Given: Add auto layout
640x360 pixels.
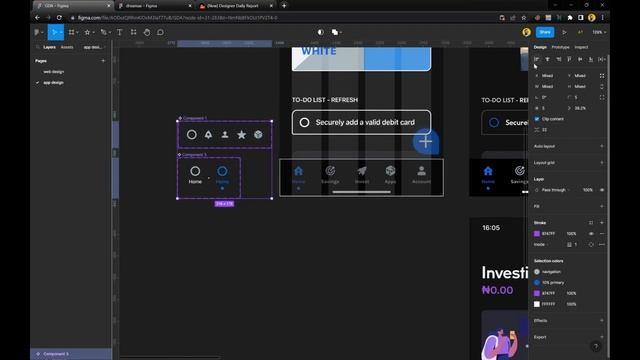Looking at the screenshot, I should pos(602,146).
